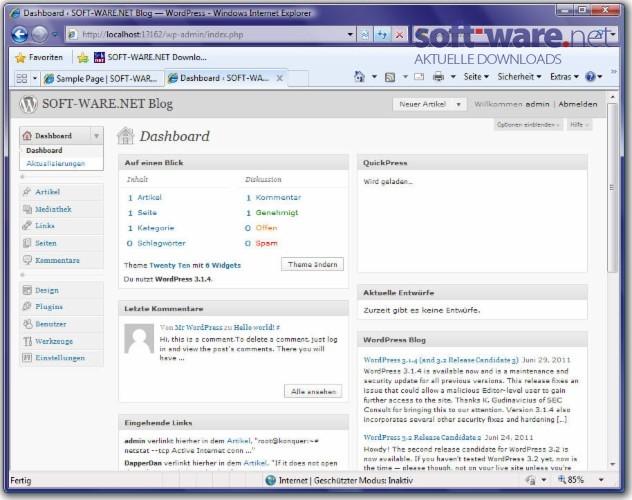The image size is (632, 500).
Task: Open the tab list dropdown arrow
Action: (x=35, y=78)
